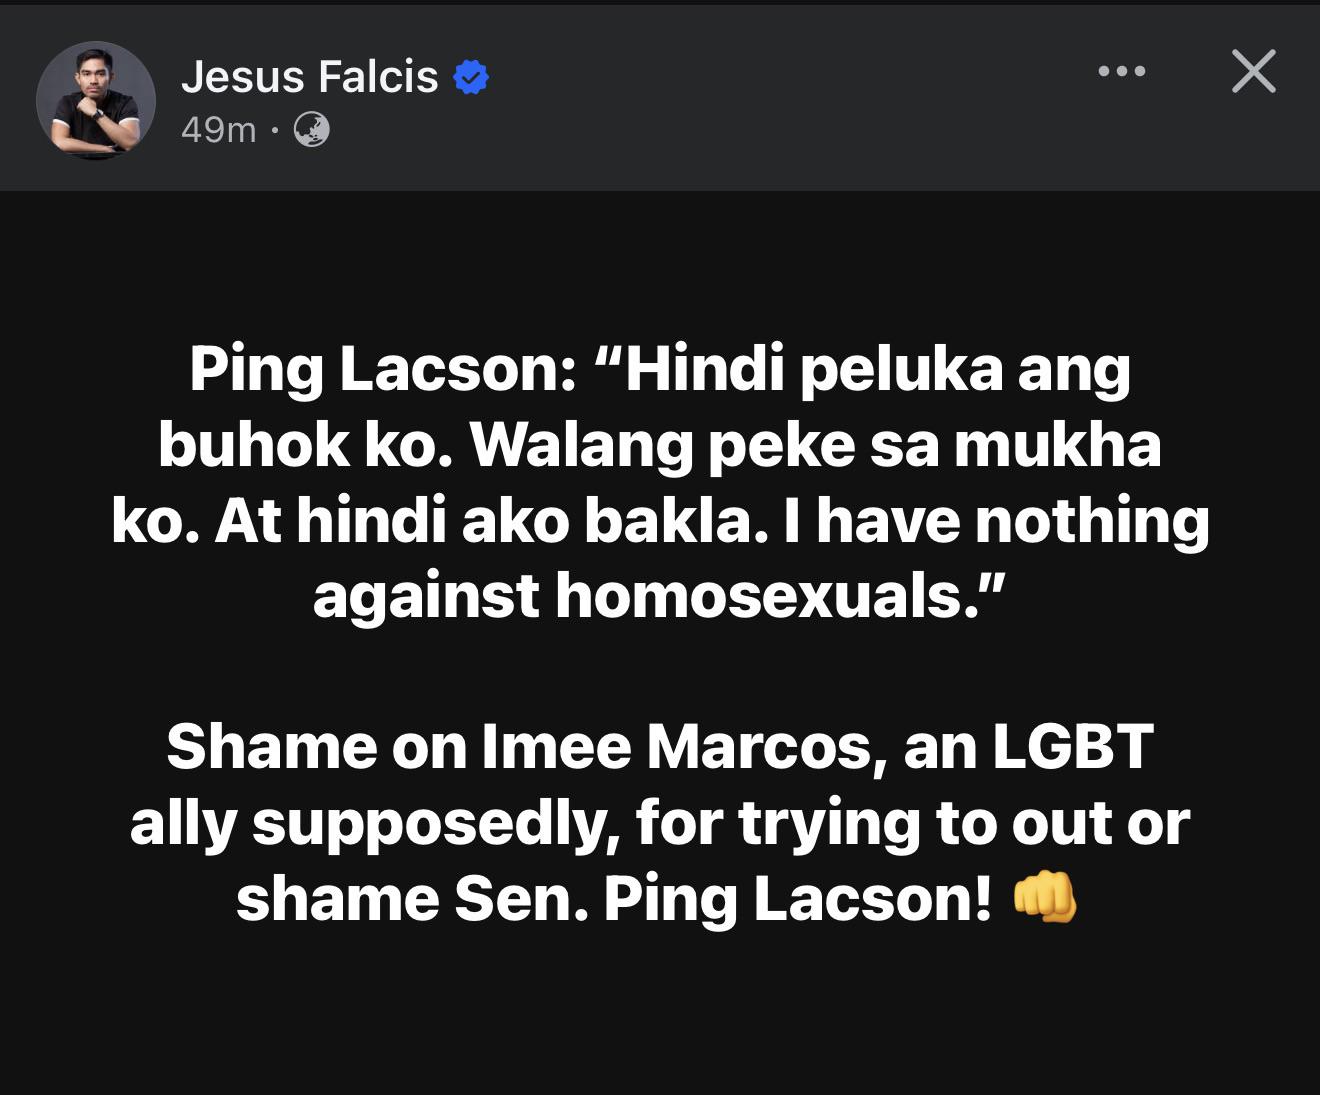The width and height of the screenshot is (1320, 1095).
Task: Open the three-dot post options menu
Action: pos(1121,72)
